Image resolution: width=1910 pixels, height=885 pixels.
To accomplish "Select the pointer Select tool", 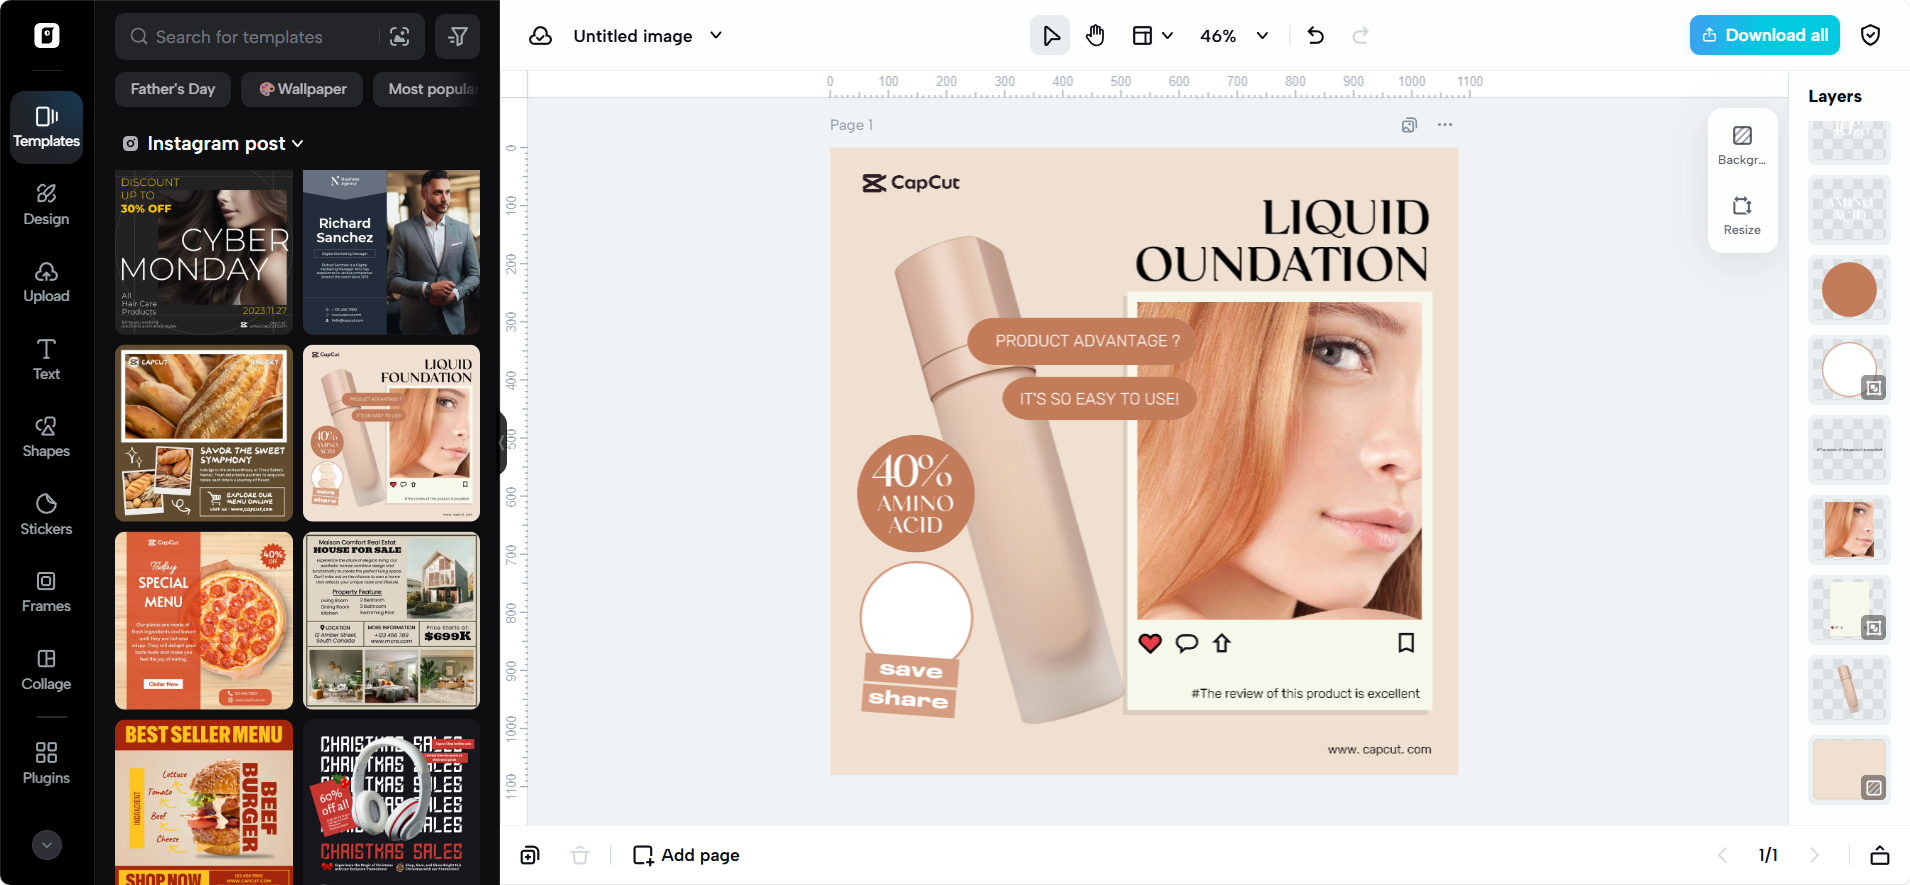I will tap(1050, 36).
